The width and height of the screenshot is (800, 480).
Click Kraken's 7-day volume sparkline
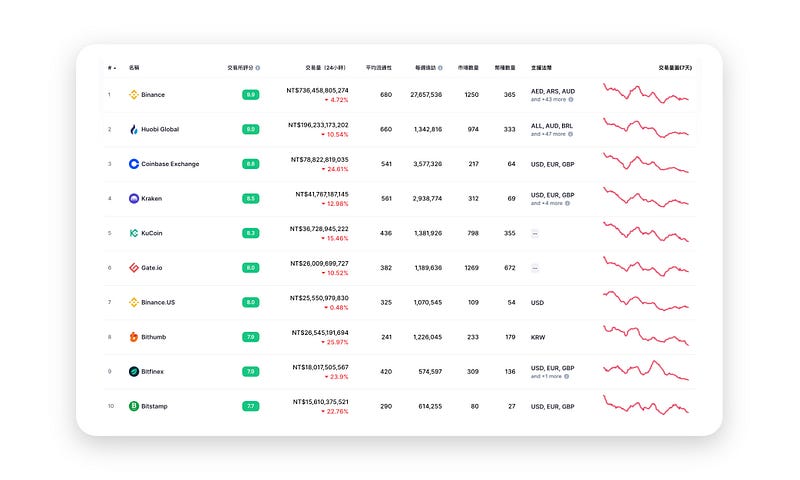click(x=646, y=197)
